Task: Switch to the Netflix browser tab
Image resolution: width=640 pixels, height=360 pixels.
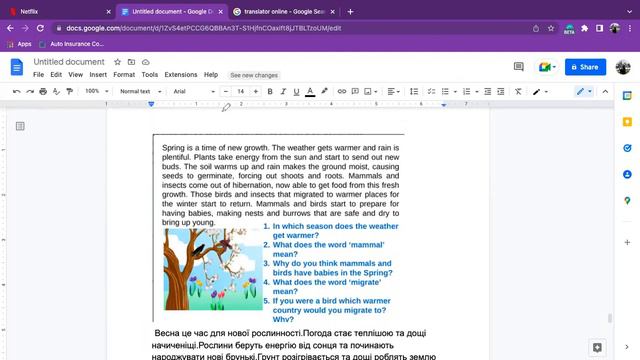Action: [60, 12]
